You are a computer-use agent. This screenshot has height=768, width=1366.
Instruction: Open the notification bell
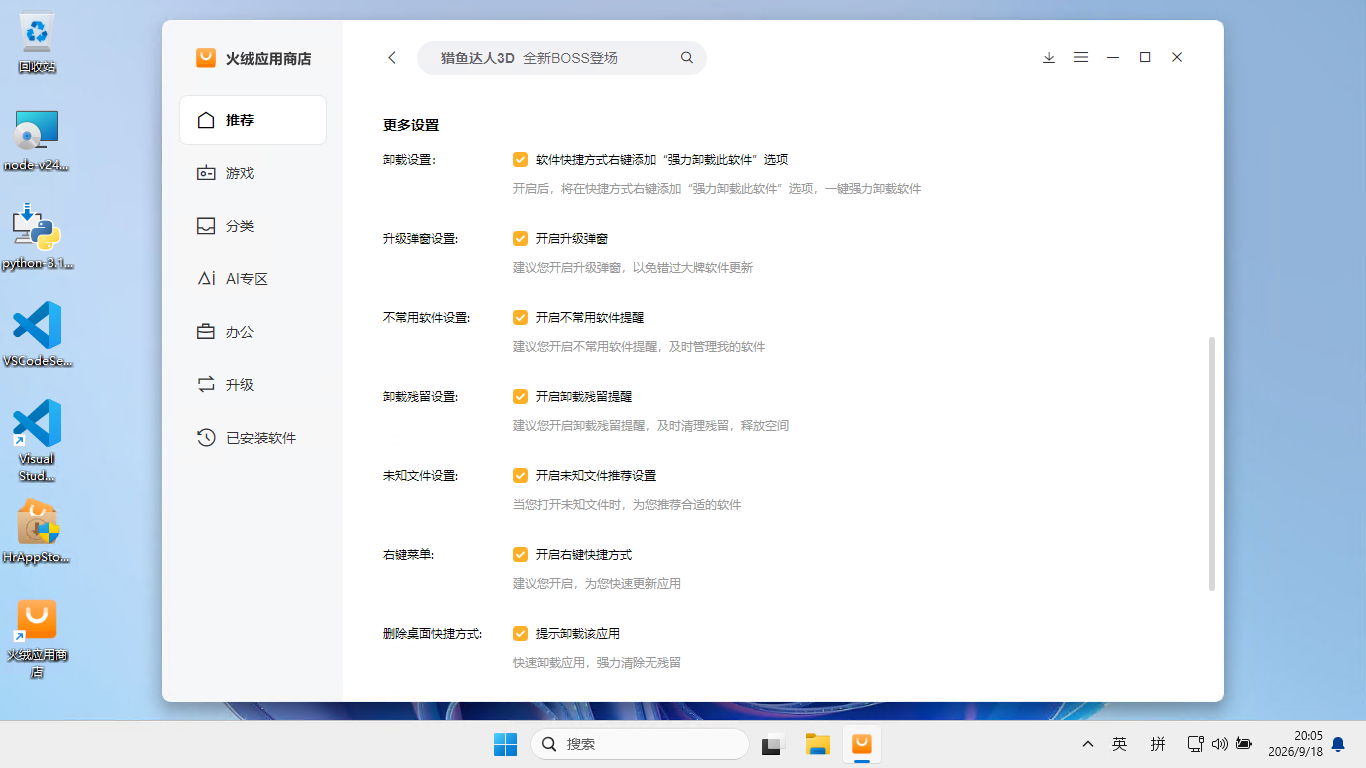[x=1338, y=744]
